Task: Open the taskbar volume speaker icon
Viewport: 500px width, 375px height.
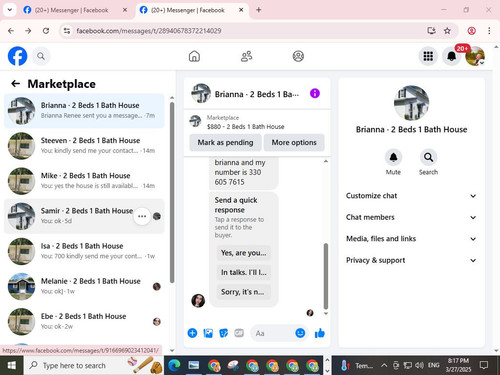Action: (420, 366)
